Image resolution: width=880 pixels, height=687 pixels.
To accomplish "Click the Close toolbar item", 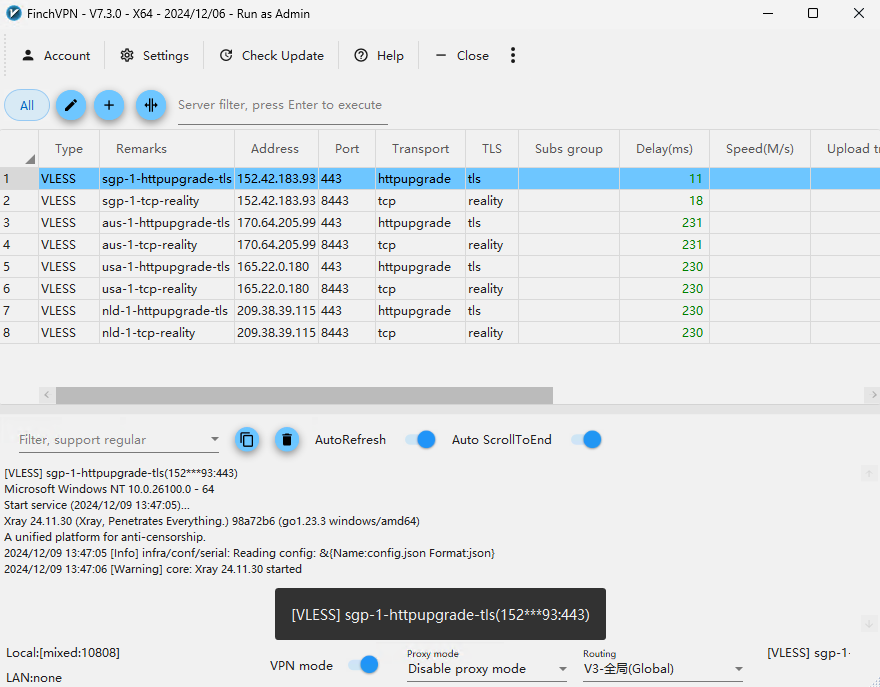I will pyautogui.click(x=462, y=56).
